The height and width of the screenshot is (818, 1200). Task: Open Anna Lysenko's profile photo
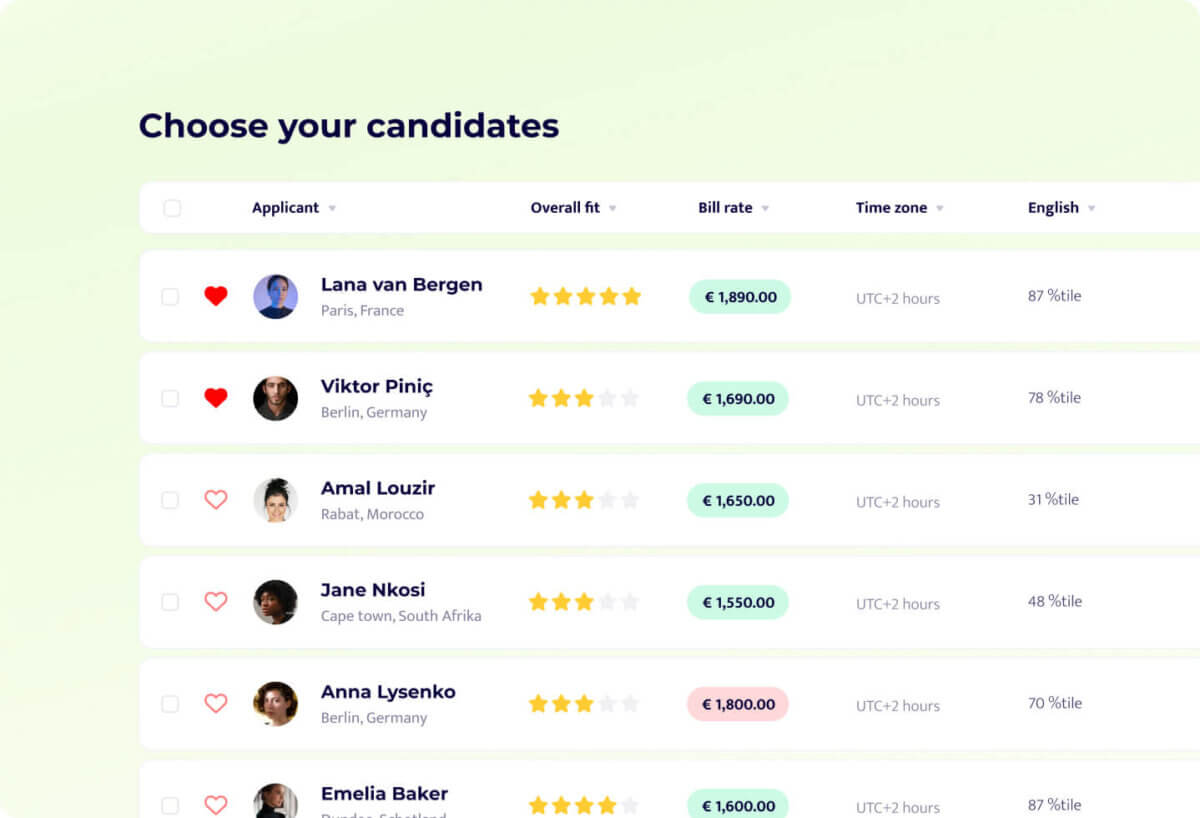click(275, 704)
